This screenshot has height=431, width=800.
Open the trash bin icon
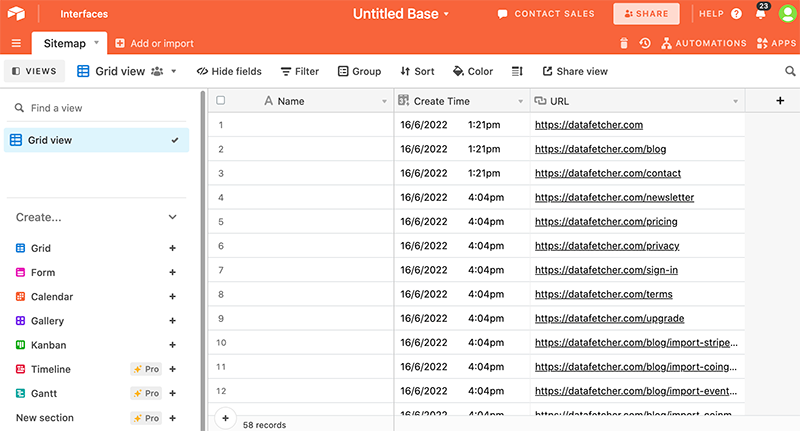point(623,43)
